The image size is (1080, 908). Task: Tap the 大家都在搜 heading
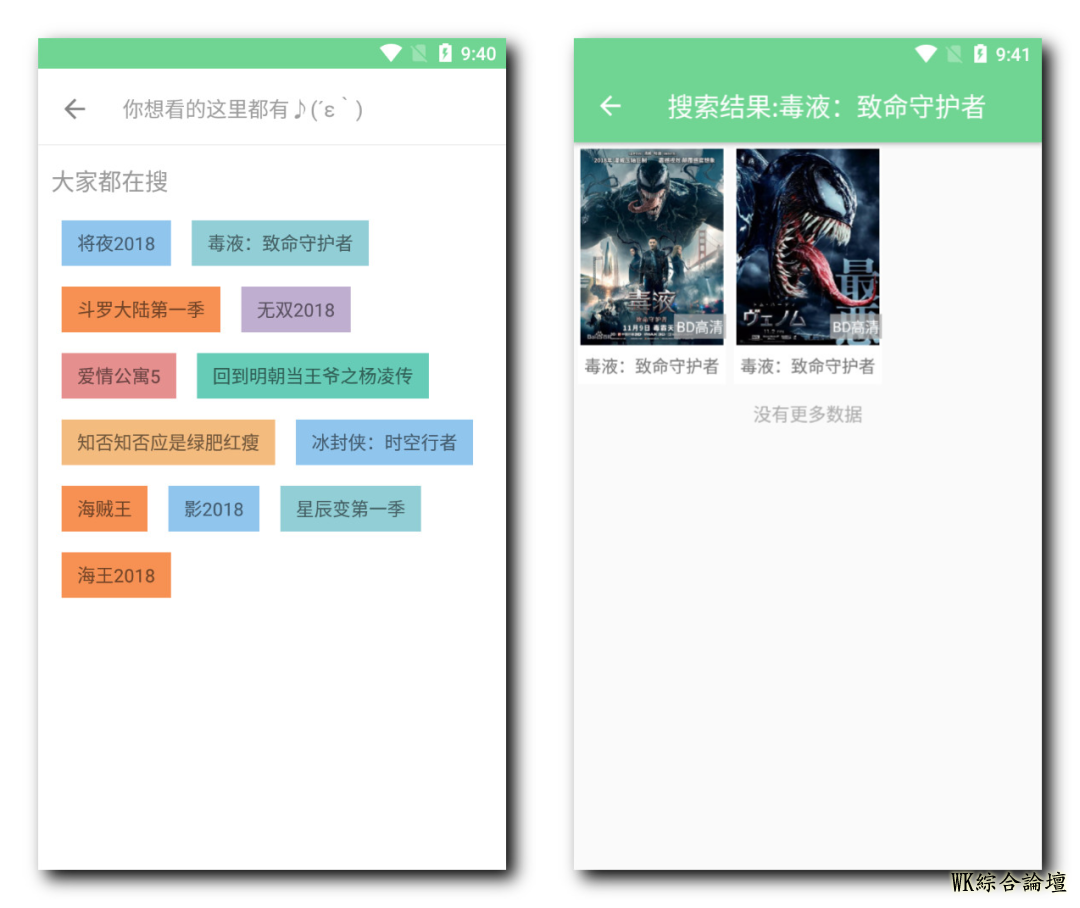tap(110, 182)
